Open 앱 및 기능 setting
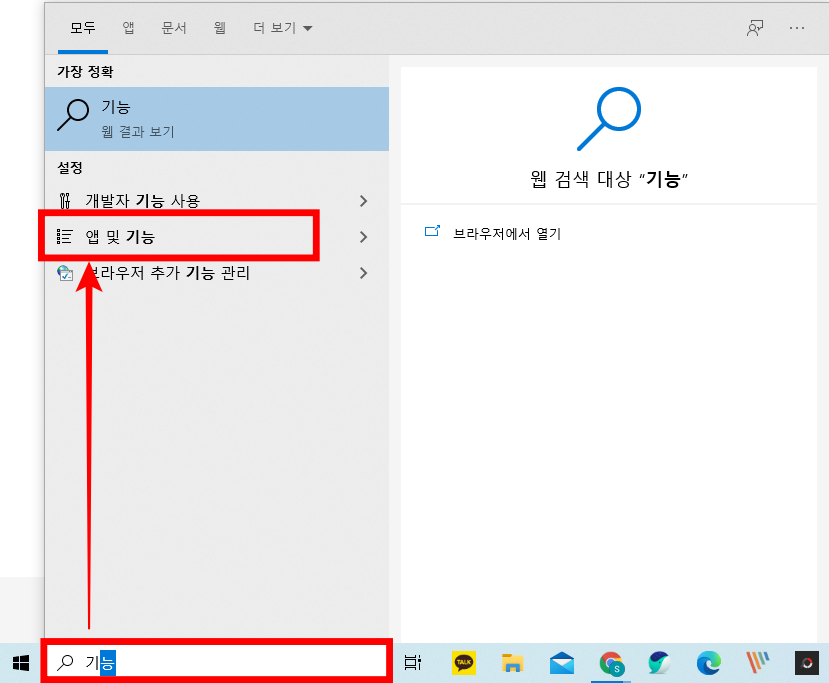Viewport: 829px width, 683px height. (217, 237)
